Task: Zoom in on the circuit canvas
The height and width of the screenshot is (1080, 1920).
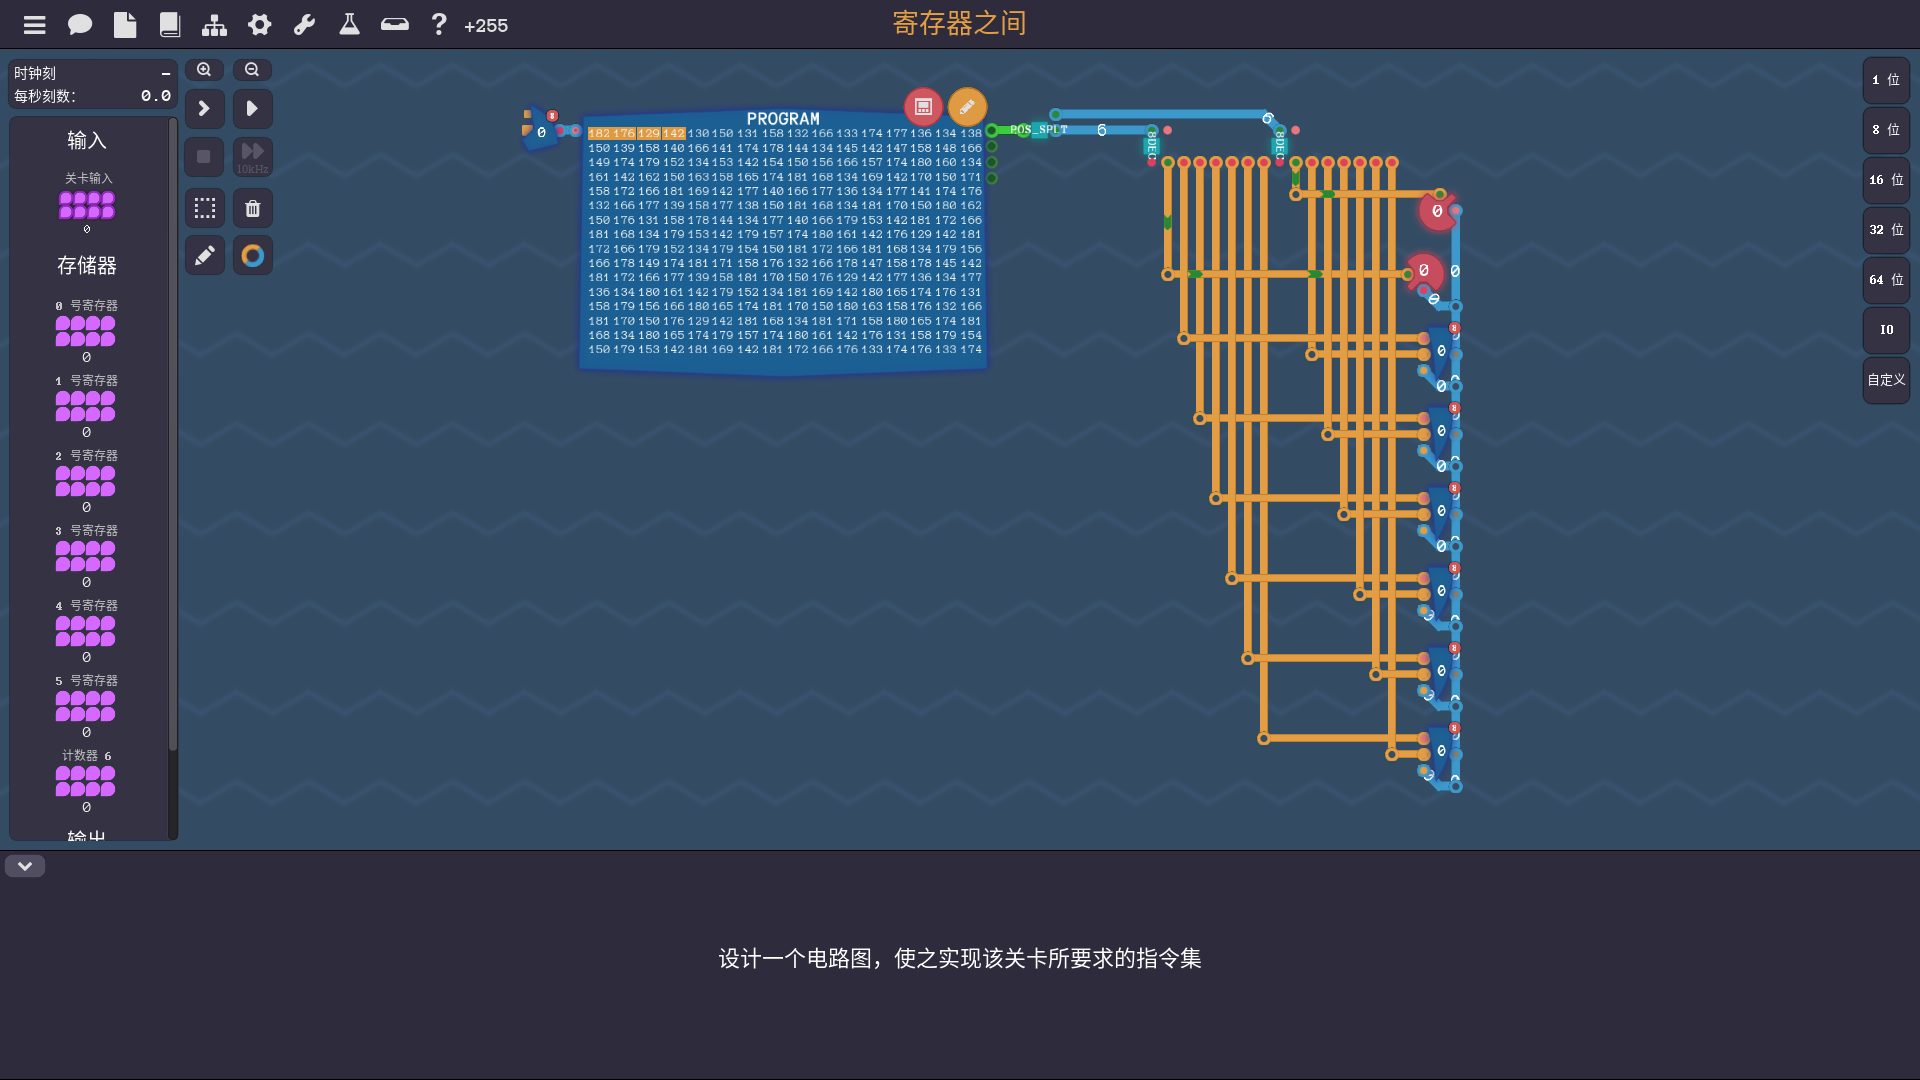Action: coord(204,70)
